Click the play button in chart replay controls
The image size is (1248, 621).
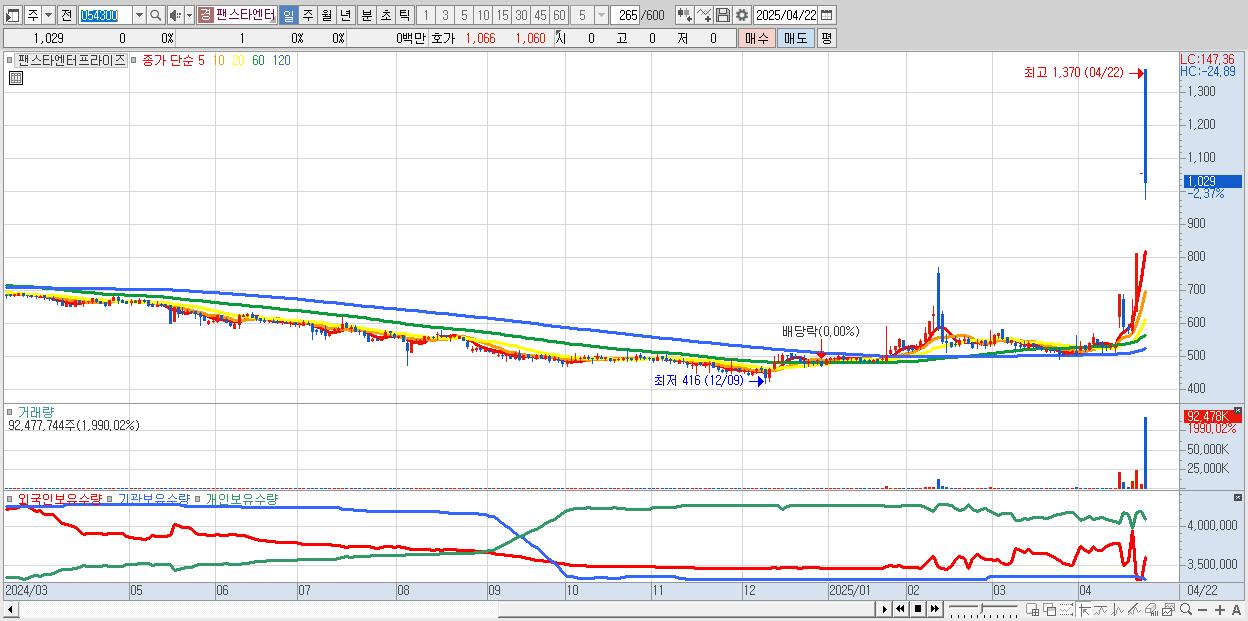pos(885,609)
